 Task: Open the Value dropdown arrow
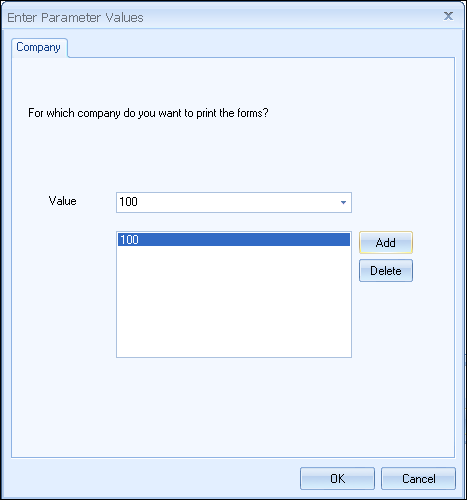point(343,202)
